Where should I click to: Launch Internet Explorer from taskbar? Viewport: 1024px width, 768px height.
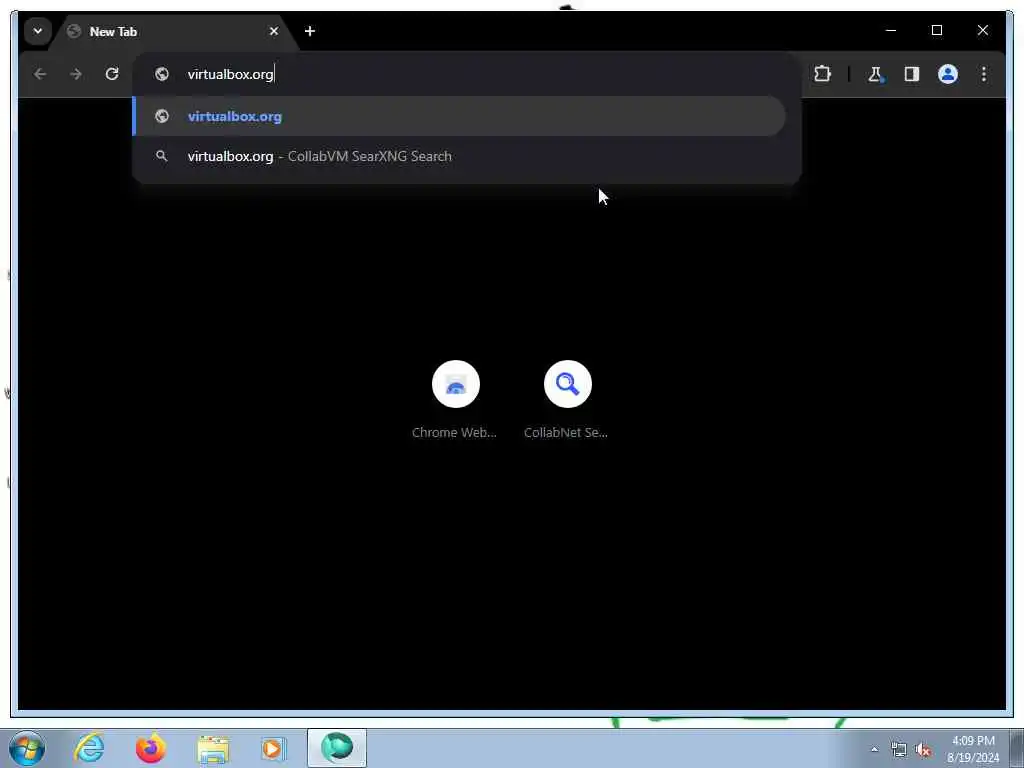(89, 748)
